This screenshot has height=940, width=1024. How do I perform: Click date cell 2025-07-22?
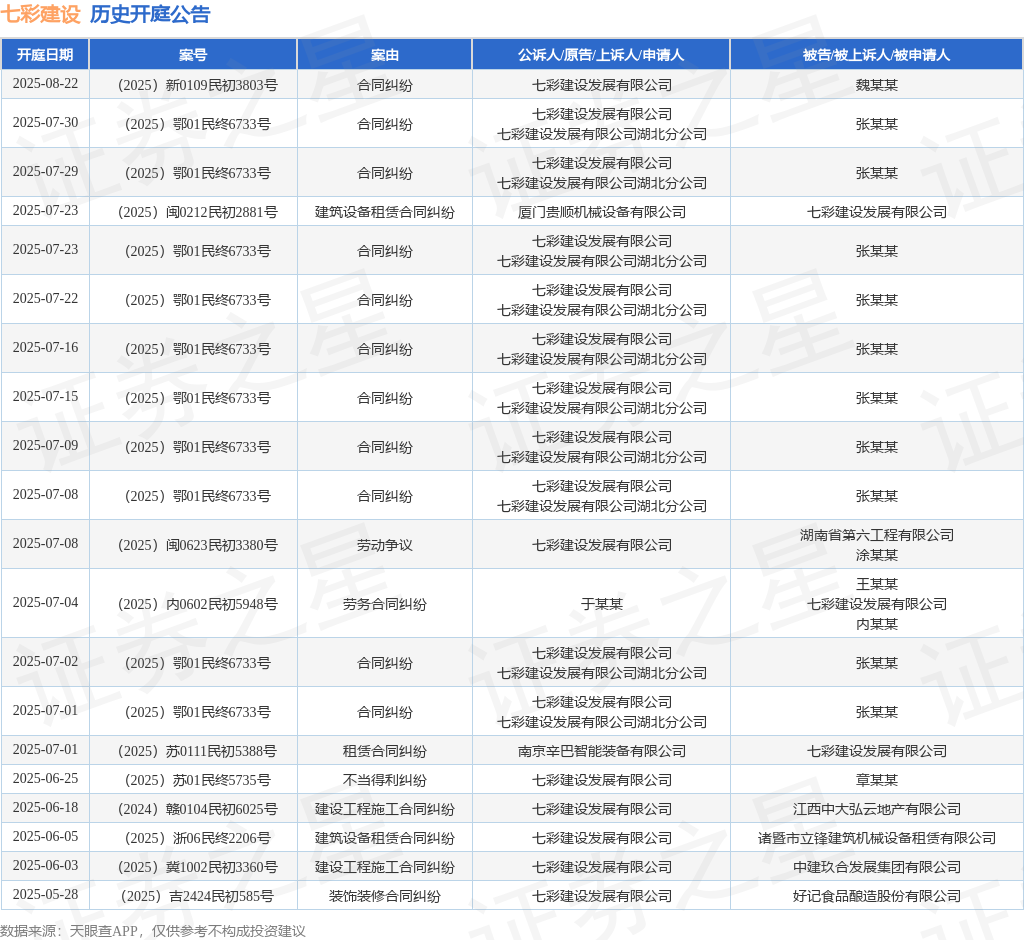(45, 299)
